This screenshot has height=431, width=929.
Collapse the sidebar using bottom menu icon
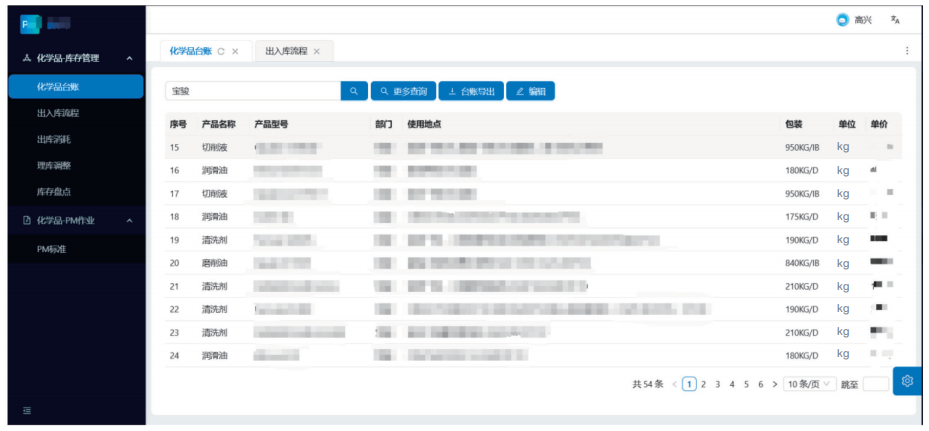27,410
